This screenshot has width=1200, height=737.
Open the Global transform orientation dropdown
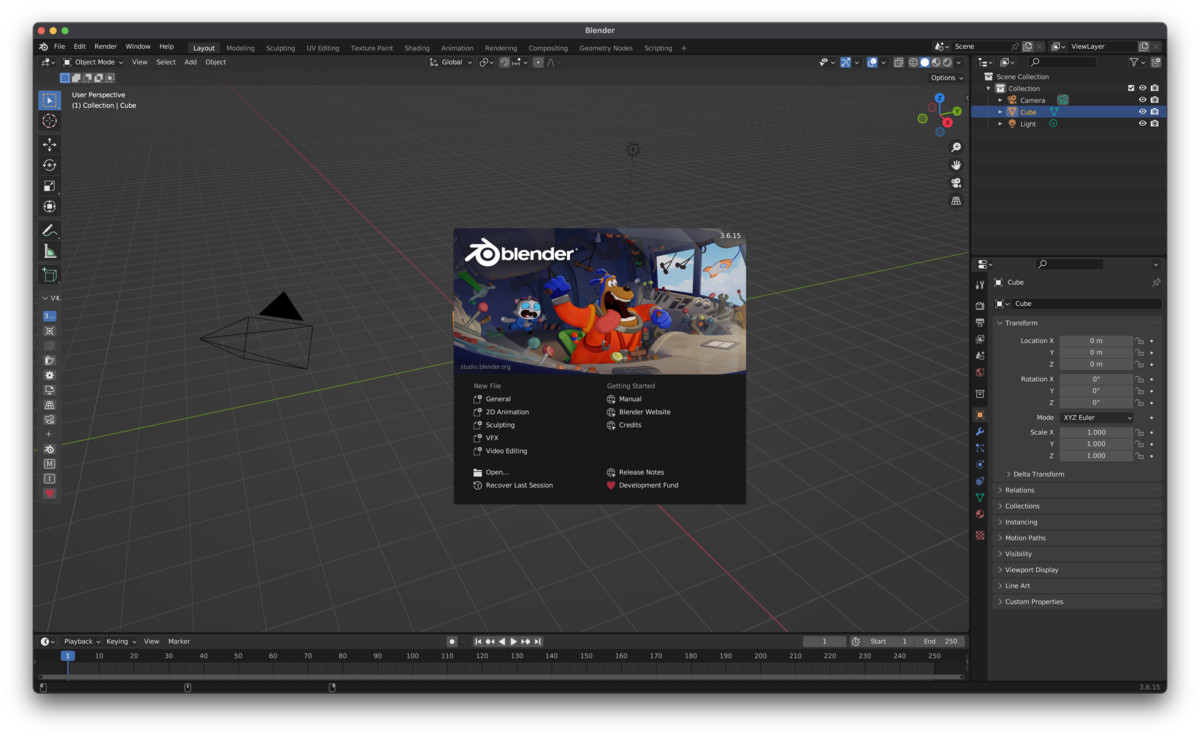pyautogui.click(x=451, y=62)
